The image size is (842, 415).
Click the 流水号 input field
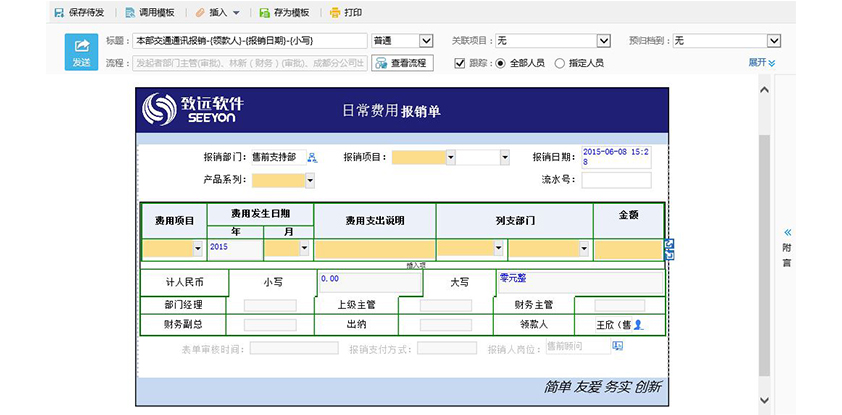[x=616, y=180]
